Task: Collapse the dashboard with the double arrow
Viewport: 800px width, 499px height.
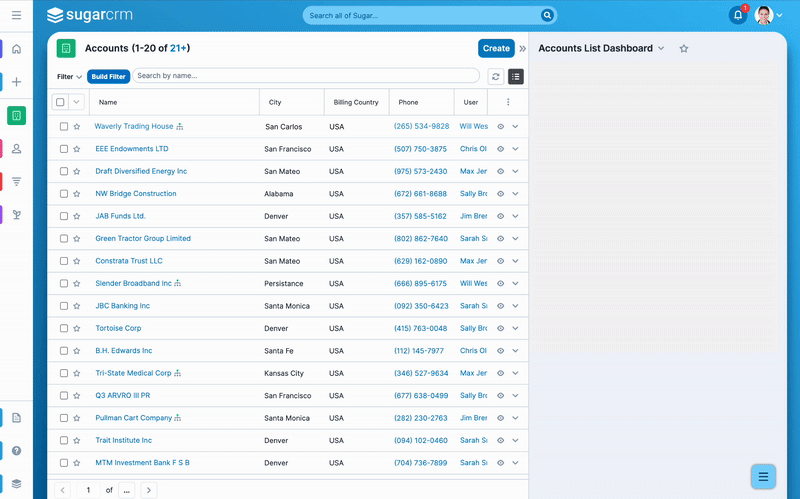Action: (522, 49)
